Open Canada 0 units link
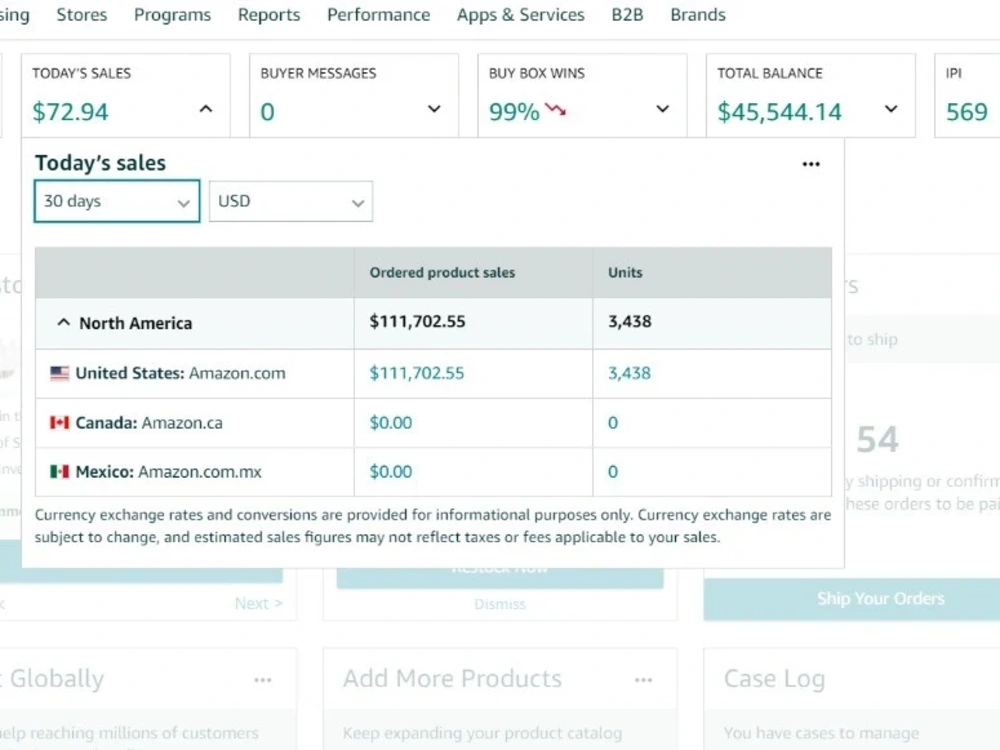Viewport: 1000px width, 750px height. pyautogui.click(x=612, y=422)
